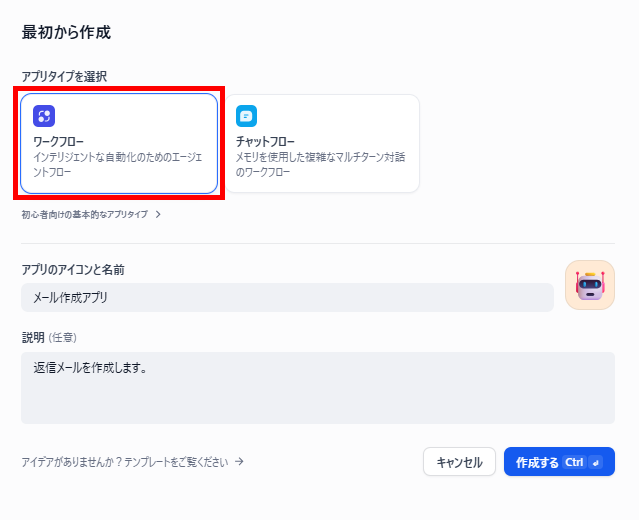This screenshot has width=639, height=520.
Task: Click the arrow icon after テンプレートをご覧ください
Action: pyautogui.click(x=240, y=461)
